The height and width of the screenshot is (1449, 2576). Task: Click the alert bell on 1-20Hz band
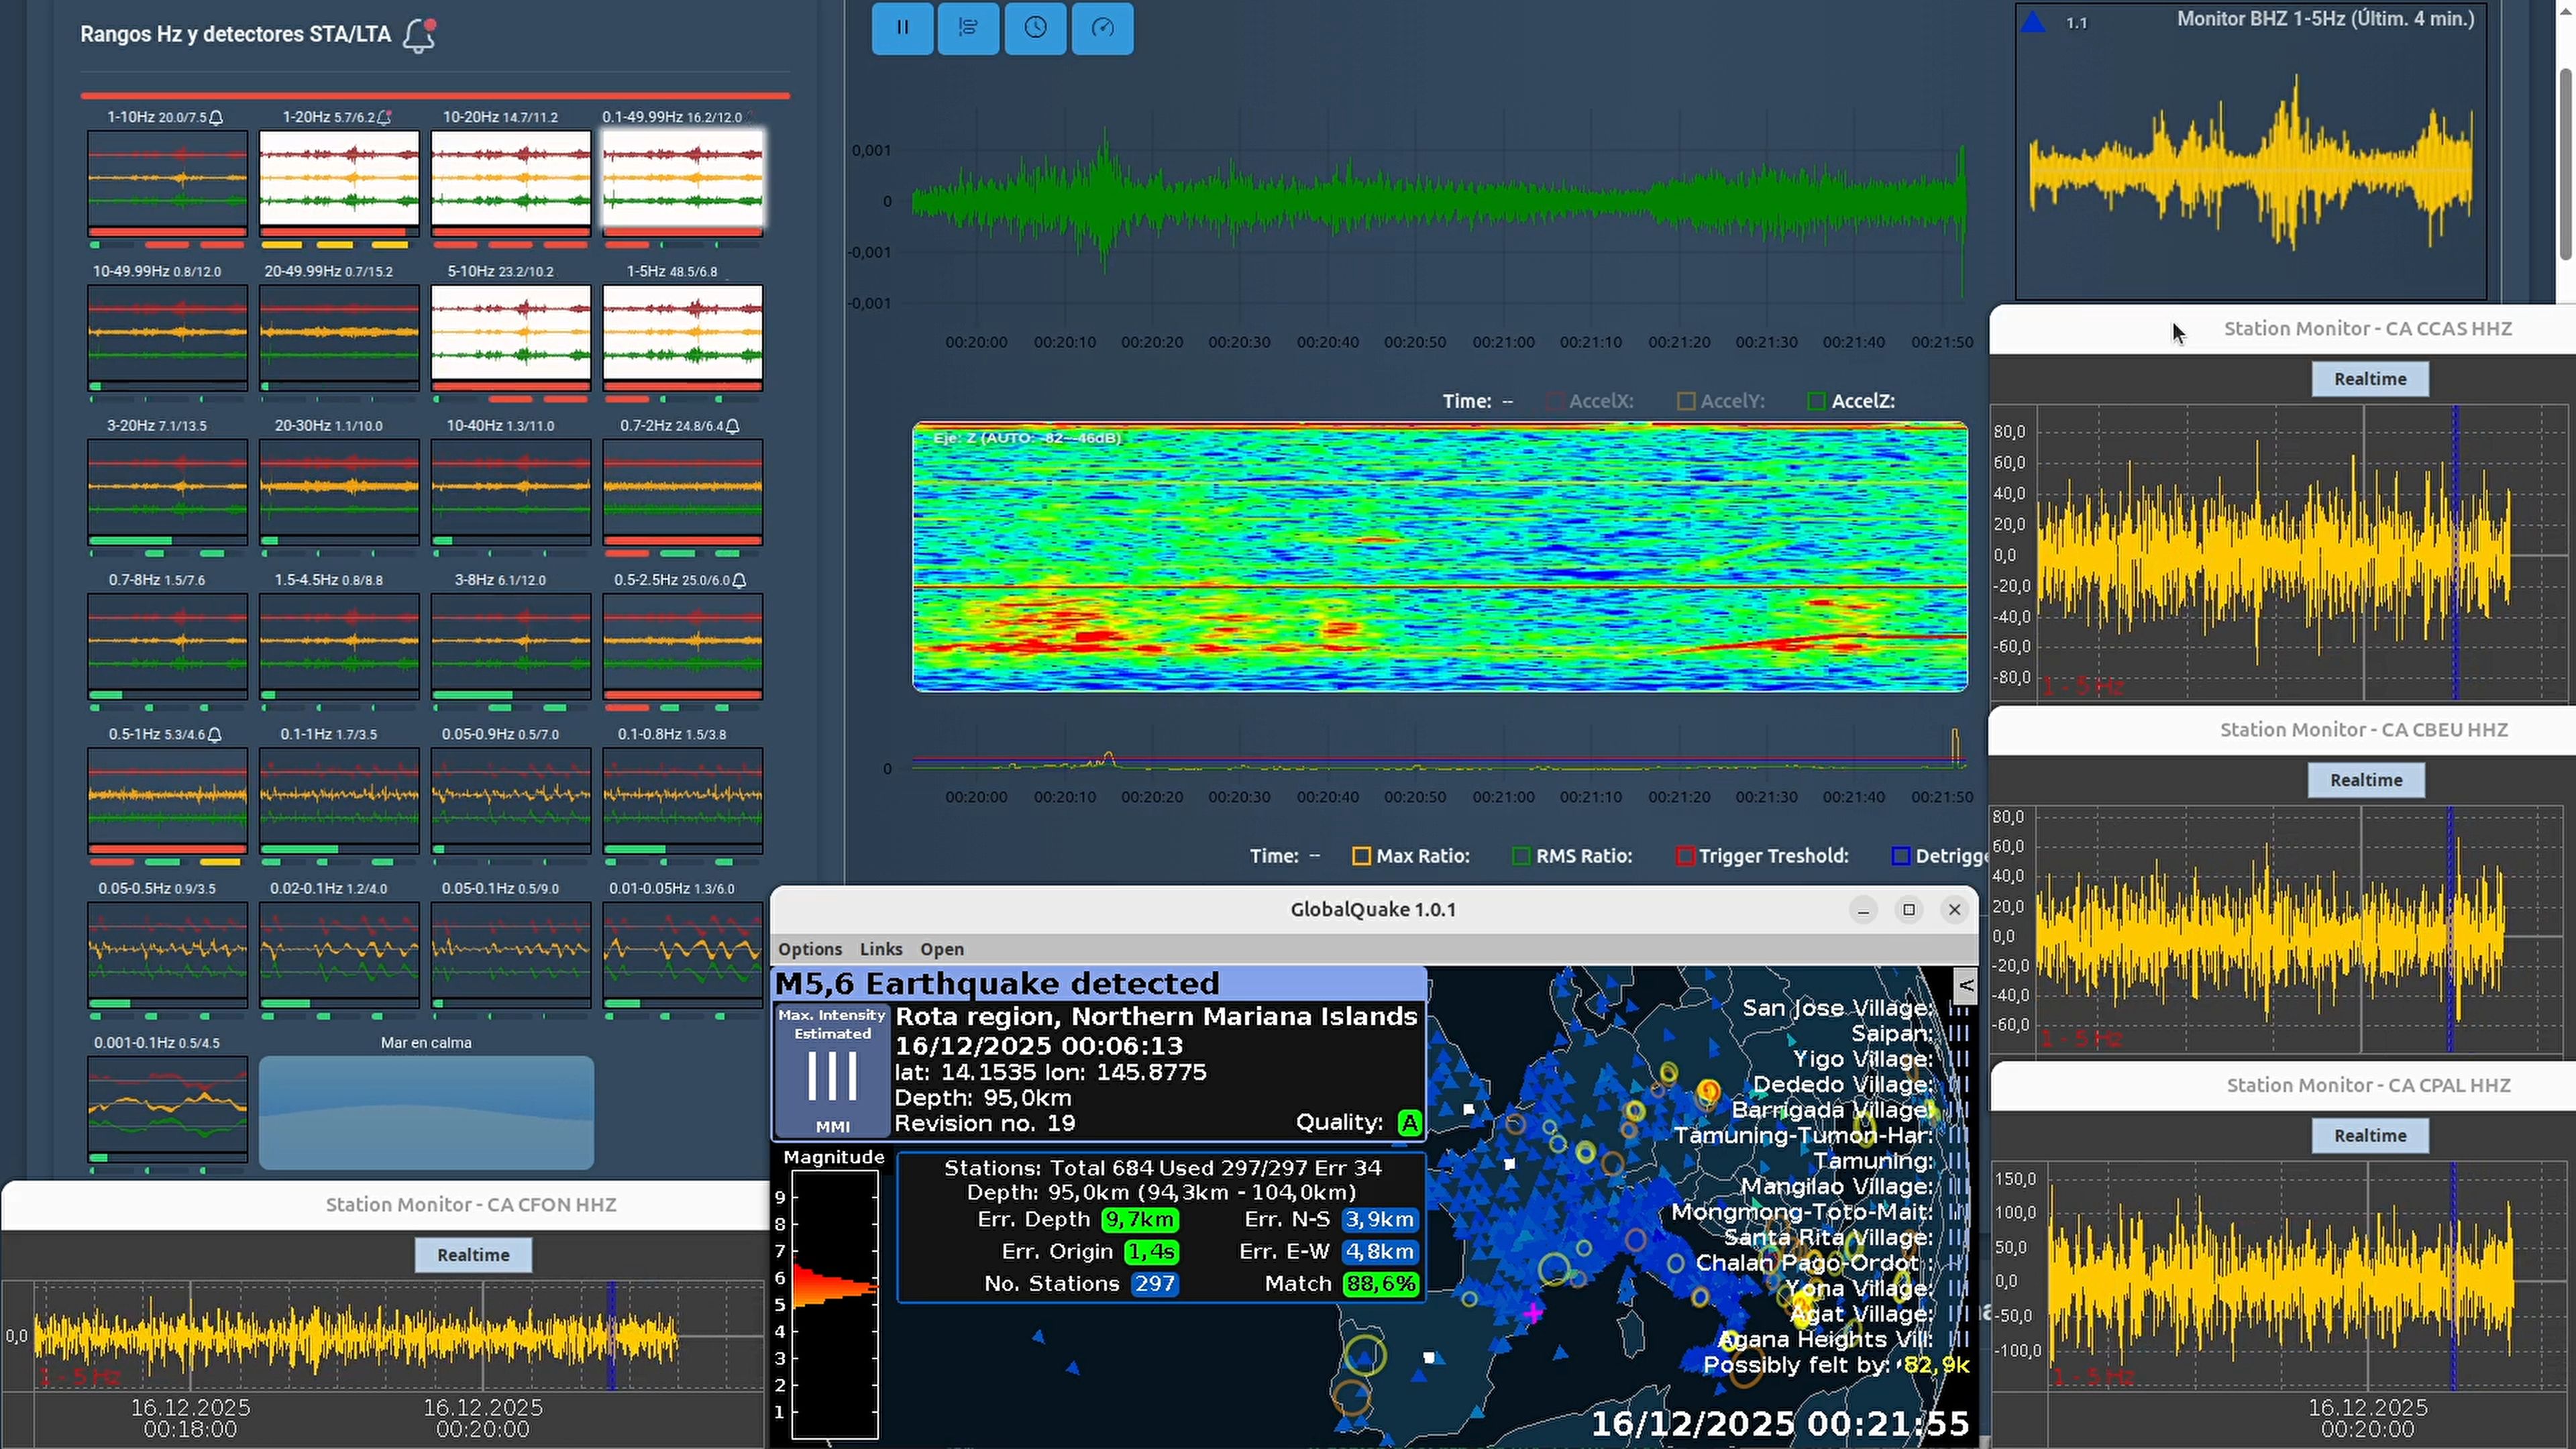(383, 118)
